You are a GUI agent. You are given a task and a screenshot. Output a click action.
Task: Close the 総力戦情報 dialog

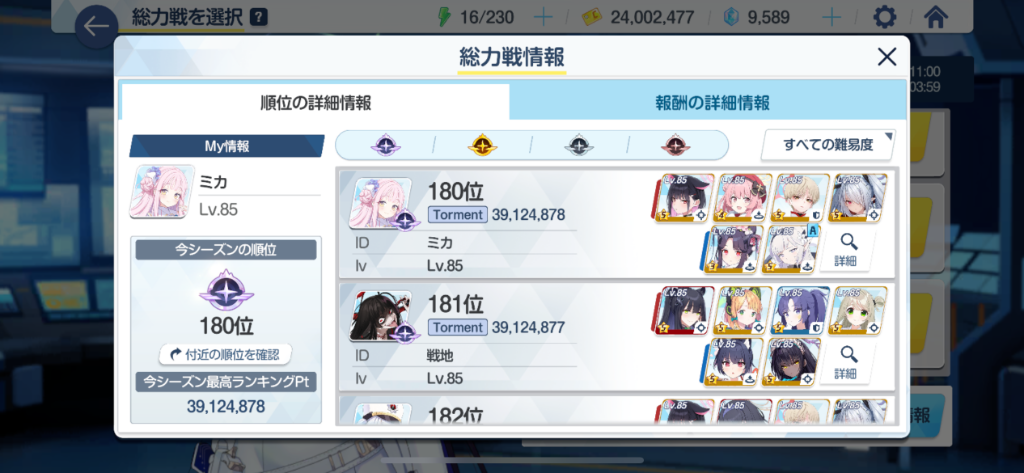886,57
